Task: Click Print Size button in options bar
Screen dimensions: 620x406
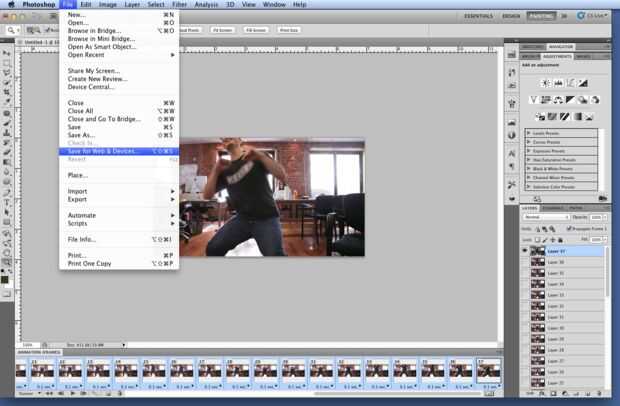Action: coord(289,30)
